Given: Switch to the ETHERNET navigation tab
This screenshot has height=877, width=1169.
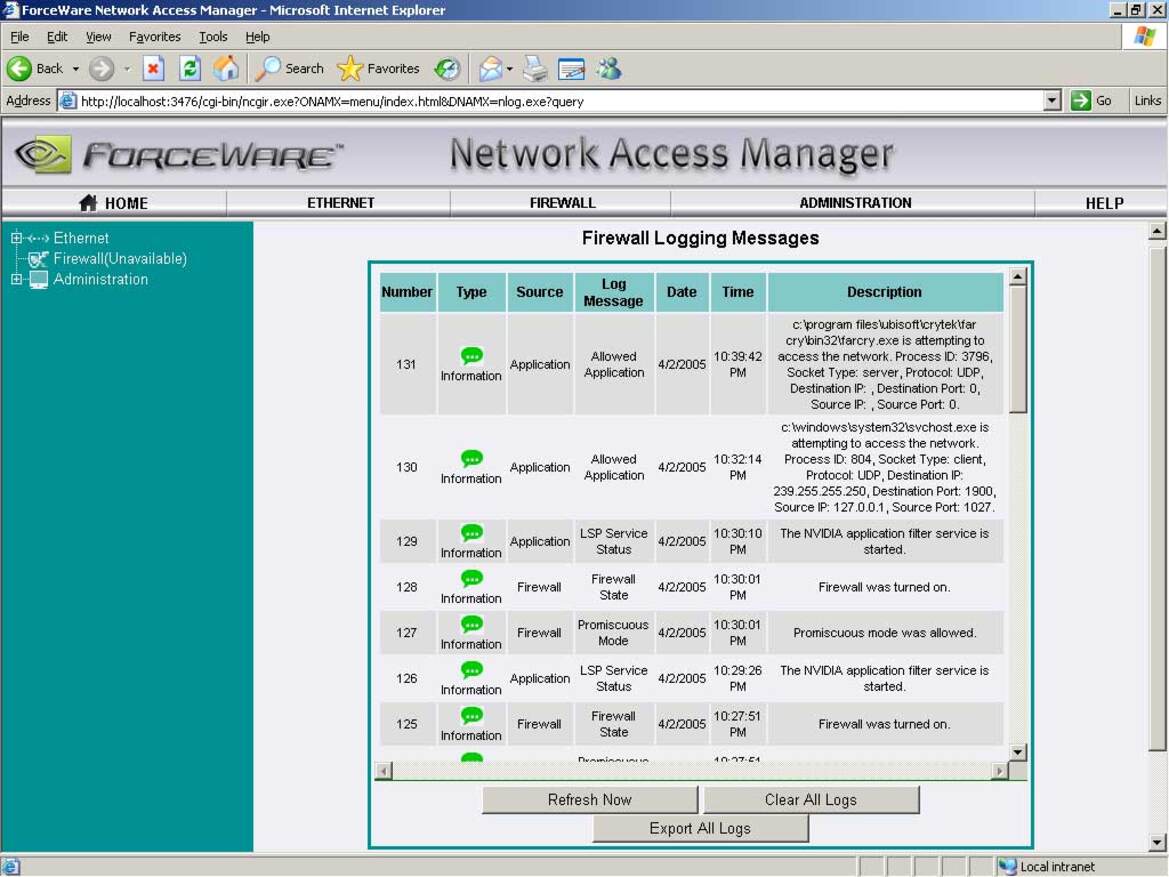Looking at the screenshot, I should [x=340, y=203].
